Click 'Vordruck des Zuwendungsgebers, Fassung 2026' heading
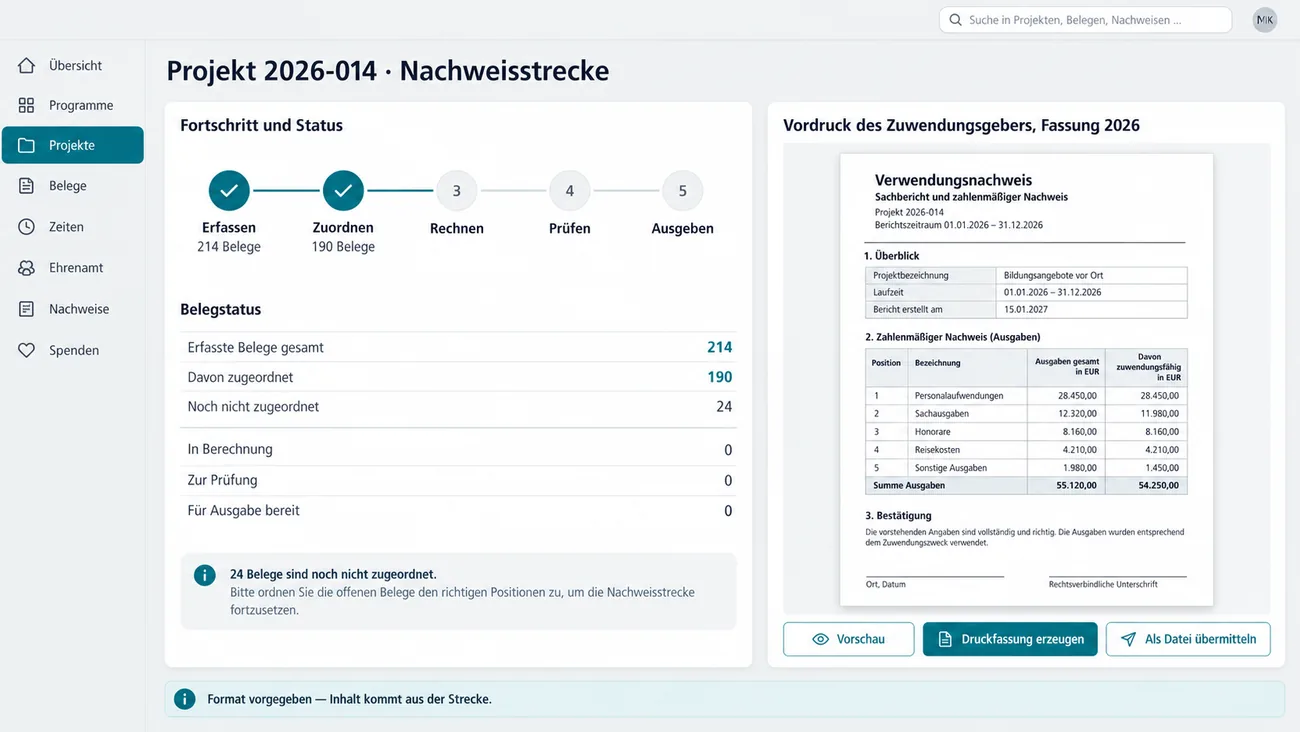Image resolution: width=1300 pixels, height=732 pixels. tap(961, 126)
